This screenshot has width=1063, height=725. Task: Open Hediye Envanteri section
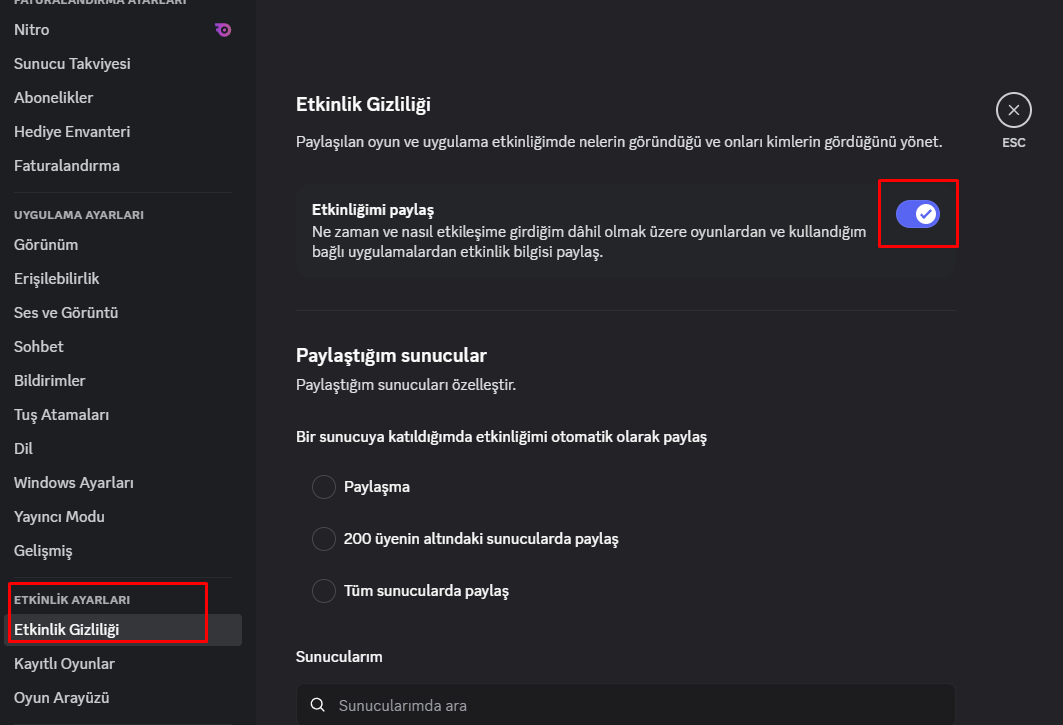coord(72,132)
